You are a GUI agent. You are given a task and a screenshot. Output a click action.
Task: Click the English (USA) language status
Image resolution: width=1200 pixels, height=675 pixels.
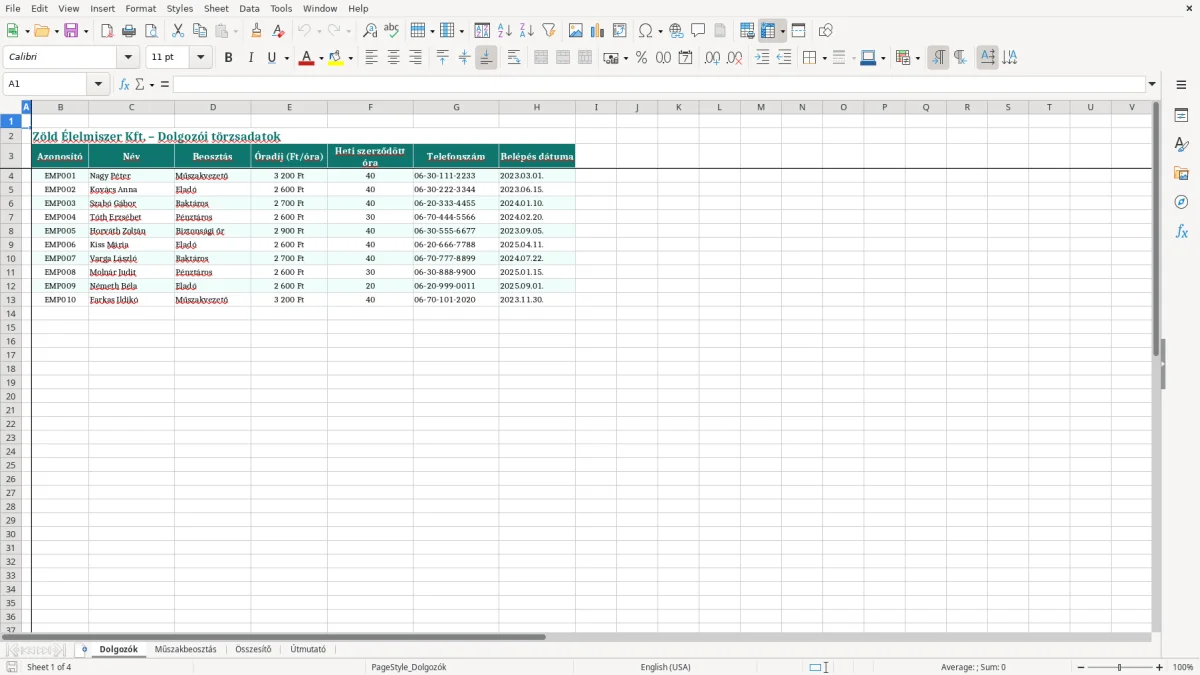click(x=665, y=667)
